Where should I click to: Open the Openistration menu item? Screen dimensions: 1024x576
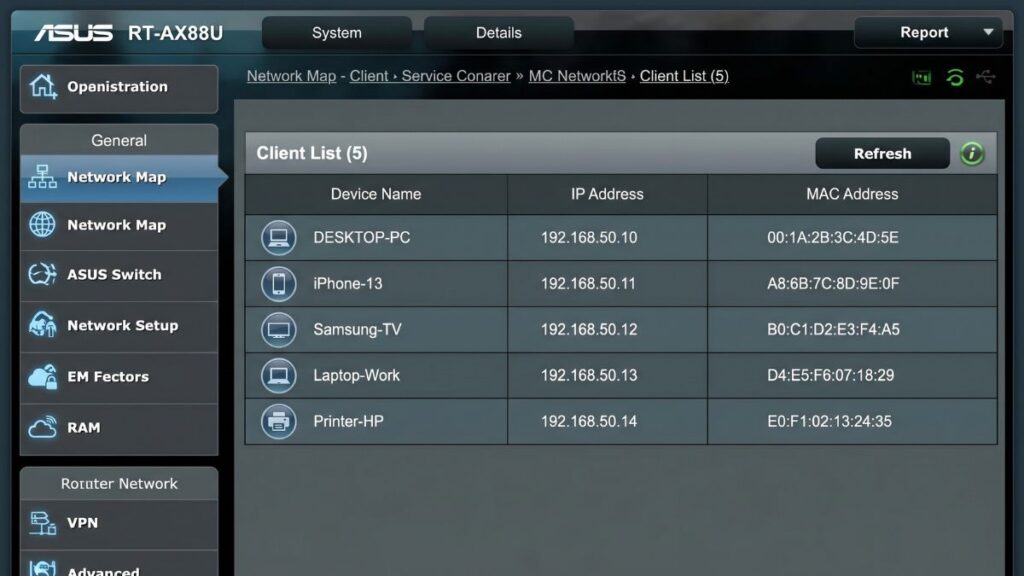119,88
